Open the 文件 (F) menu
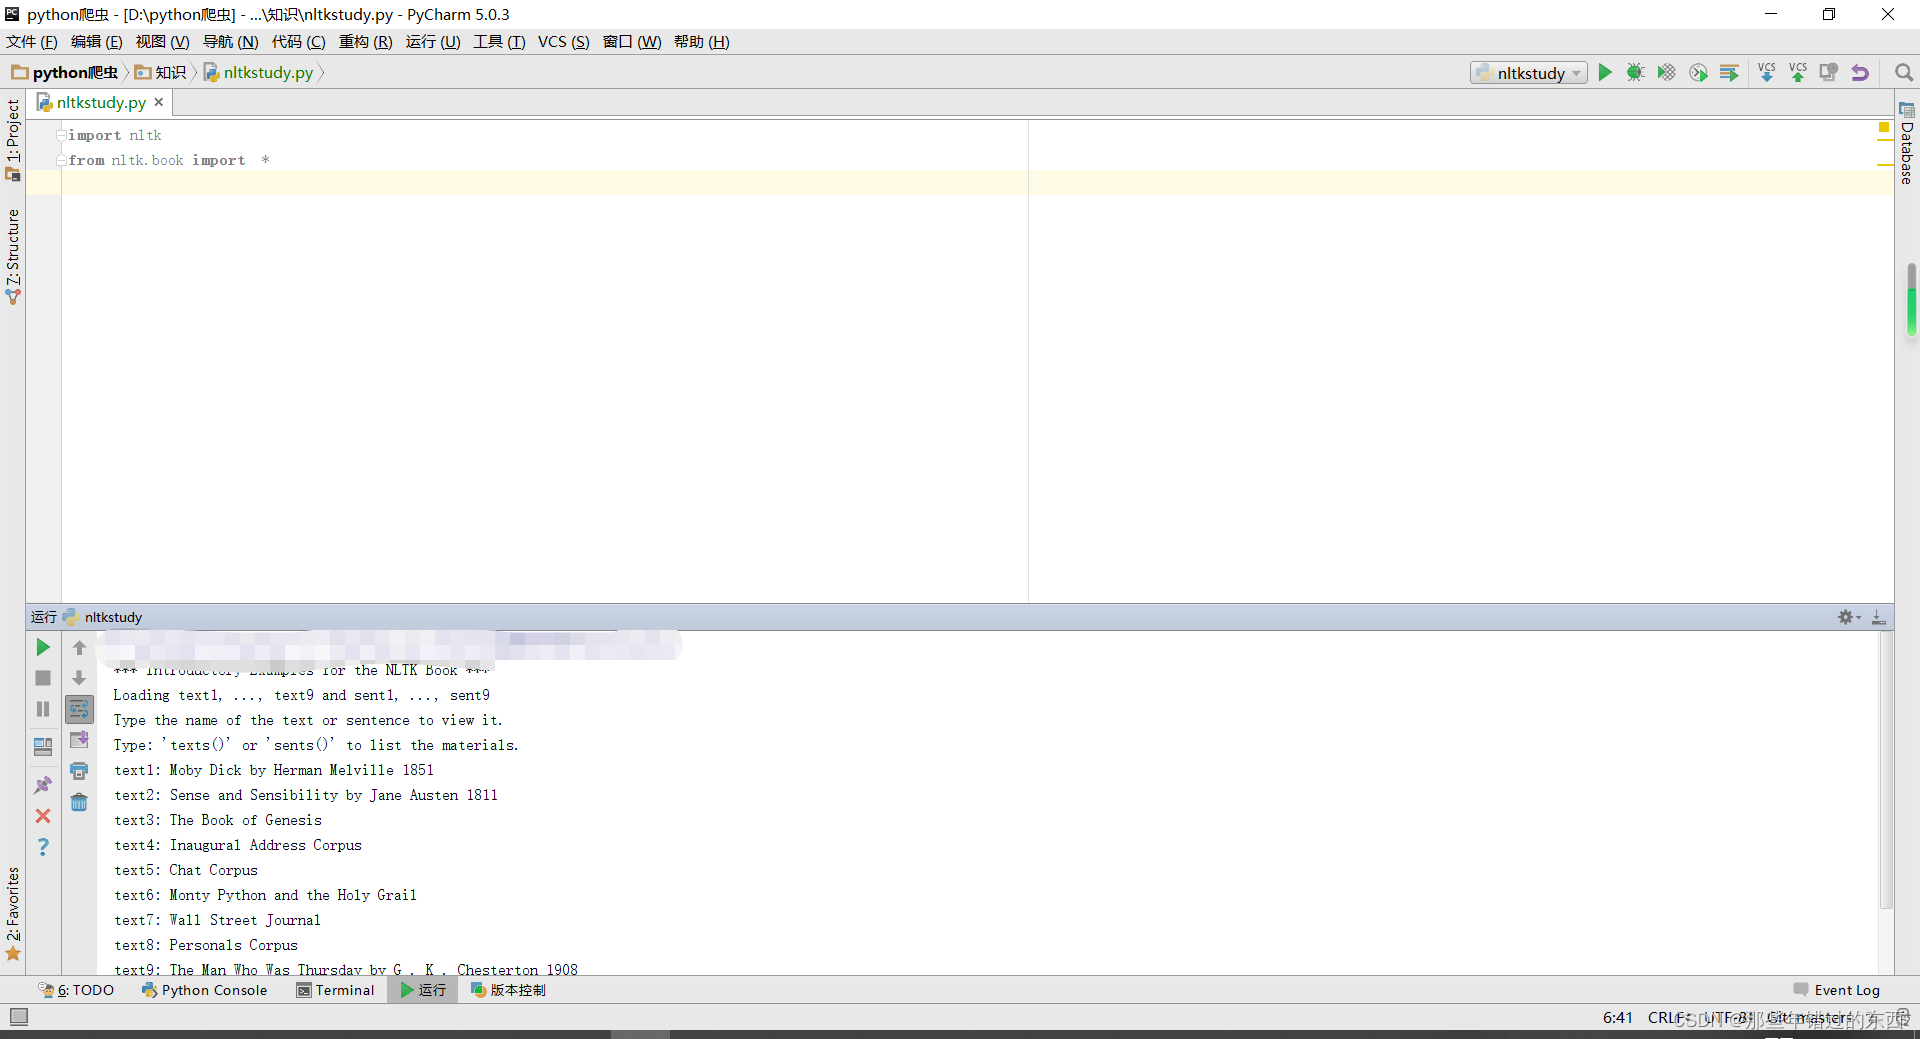This screenshot has height=1039, width=1920. click(32, 41)
